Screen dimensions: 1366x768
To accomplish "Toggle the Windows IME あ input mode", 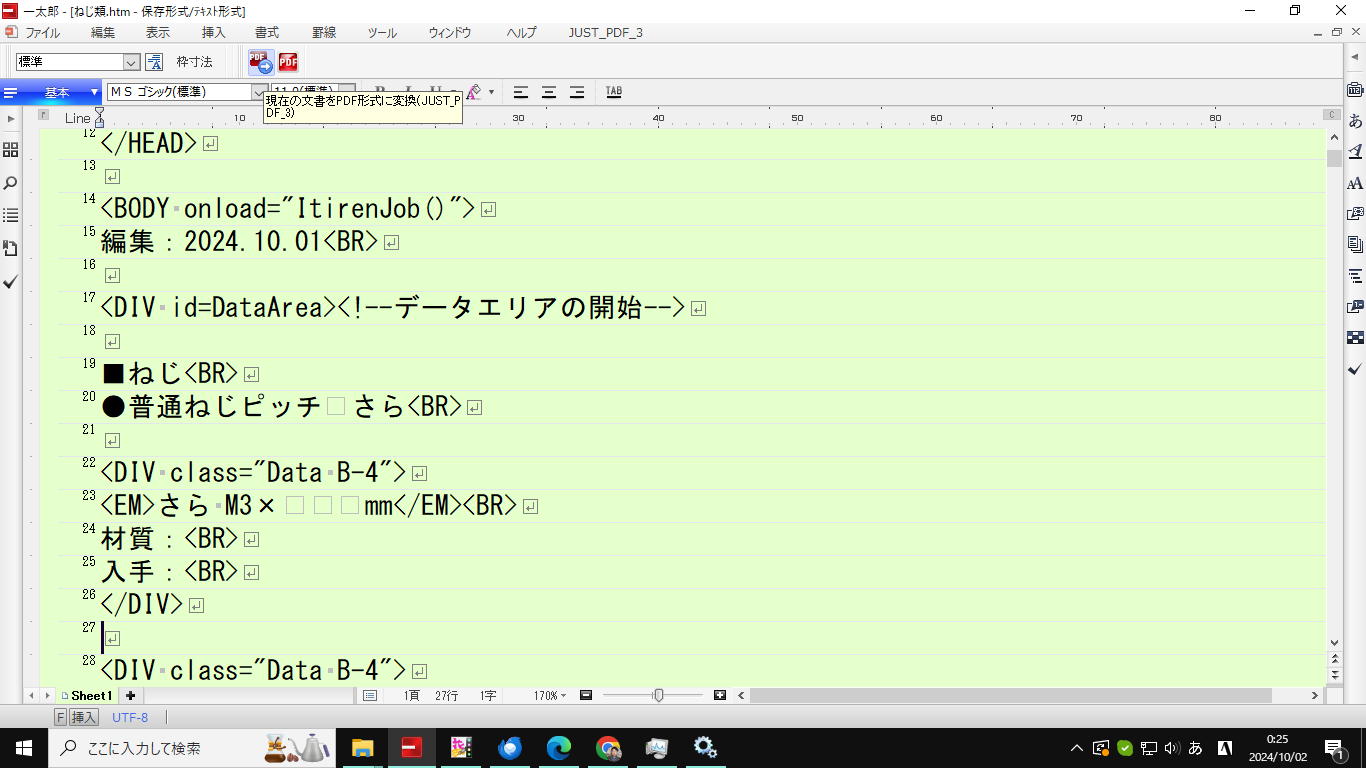I will tap(1195, 748).
